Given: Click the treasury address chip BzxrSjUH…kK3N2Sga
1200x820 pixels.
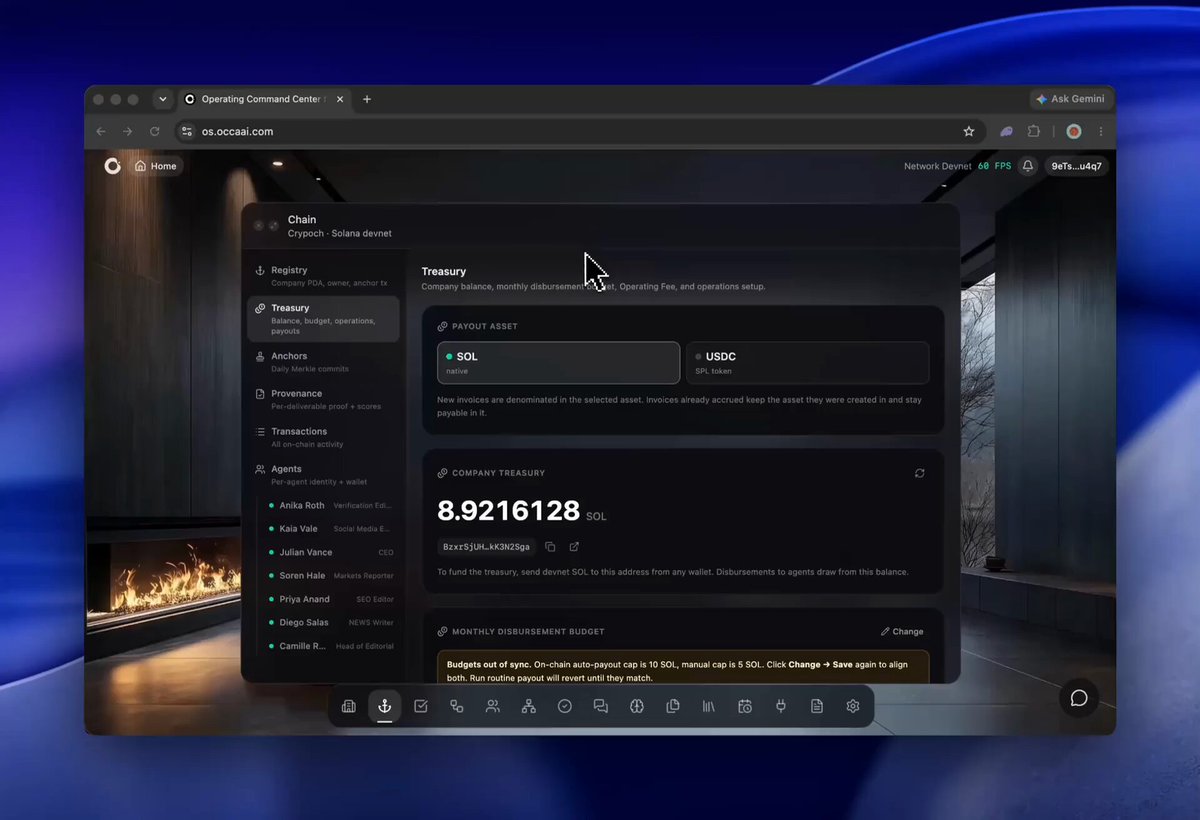Looking at the screenshot, I should 486,547.
